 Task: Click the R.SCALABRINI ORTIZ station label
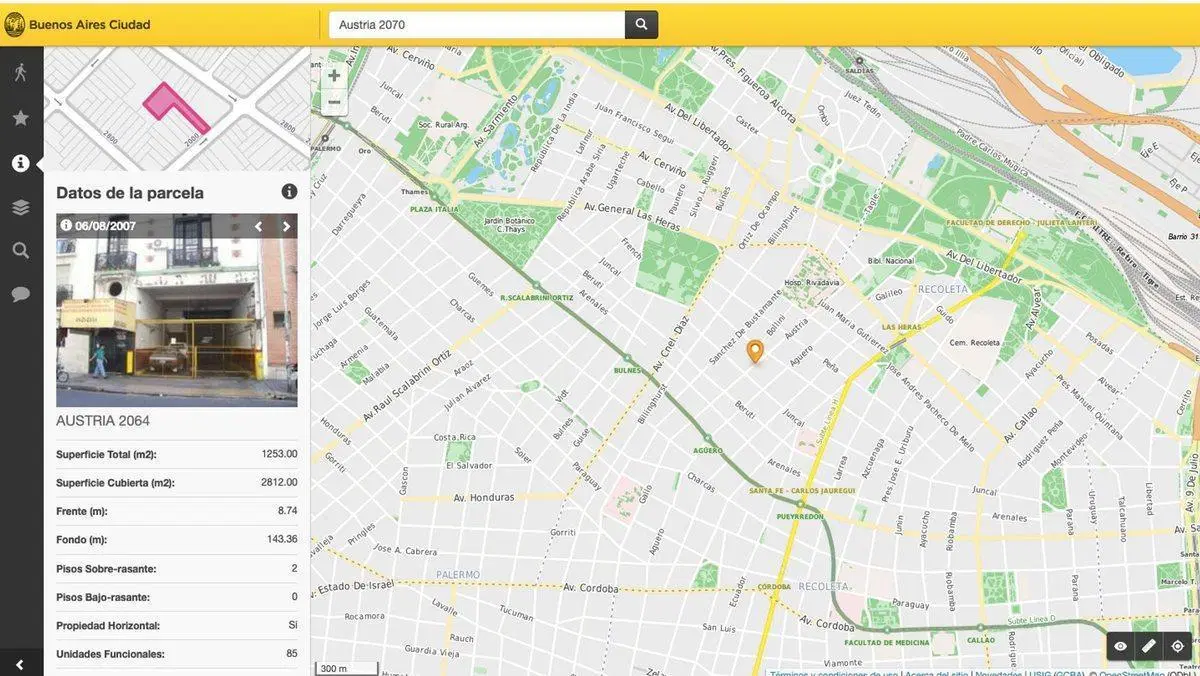click(536, 297)
